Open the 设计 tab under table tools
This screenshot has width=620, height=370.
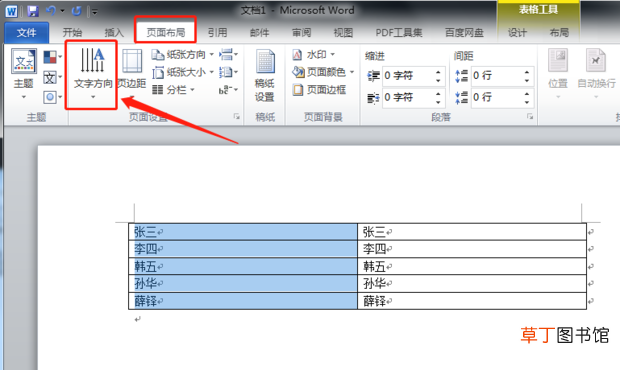point(517,33)
